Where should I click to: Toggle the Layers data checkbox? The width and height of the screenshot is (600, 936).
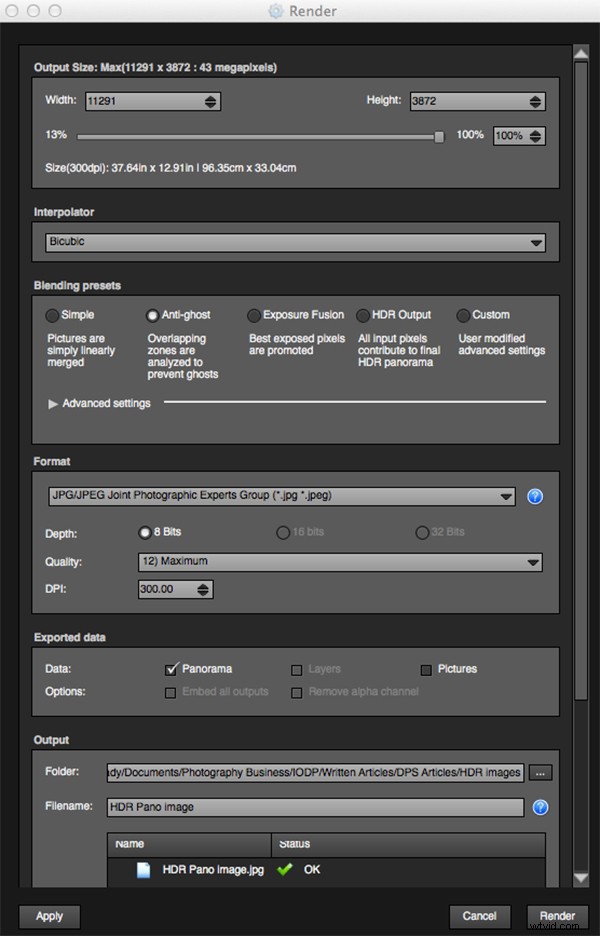click(296, 670)
